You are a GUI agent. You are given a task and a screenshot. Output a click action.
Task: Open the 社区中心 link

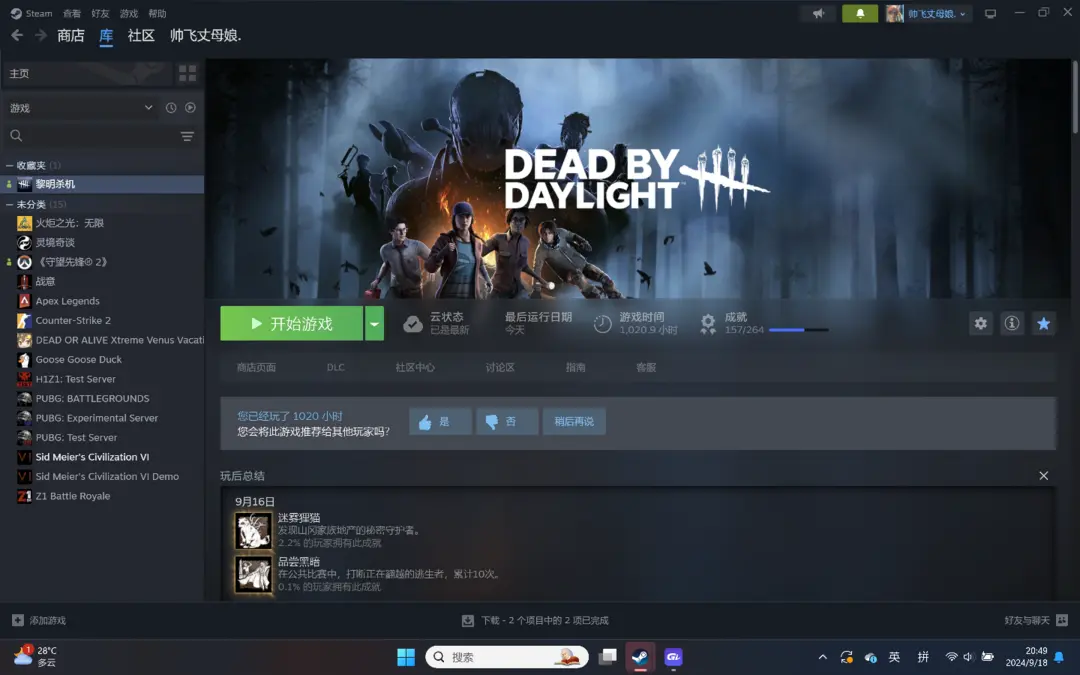(415, 367)
